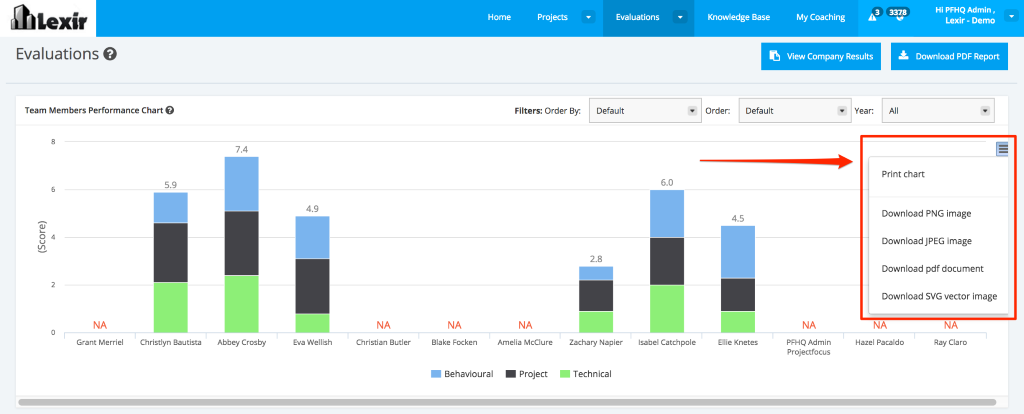Click the NA label above Grant Merriel

[x=99, y=325]
